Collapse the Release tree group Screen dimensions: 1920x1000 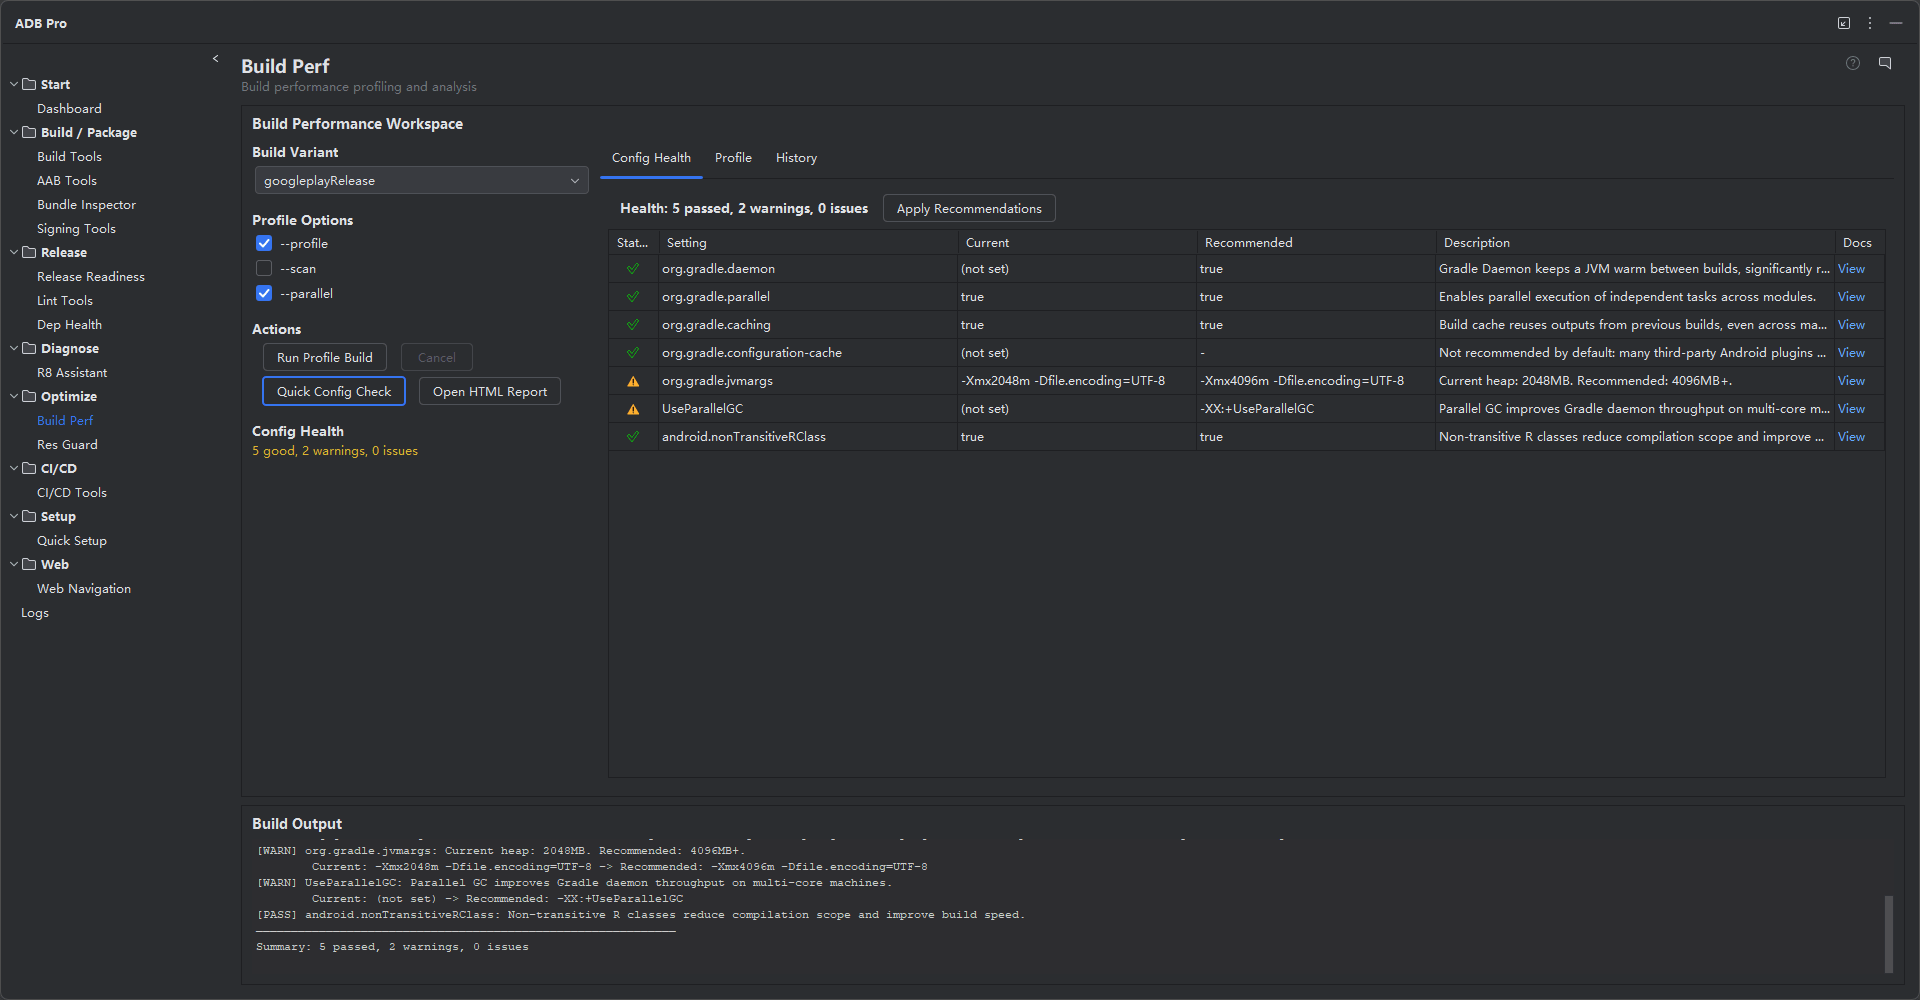point(14,252)
